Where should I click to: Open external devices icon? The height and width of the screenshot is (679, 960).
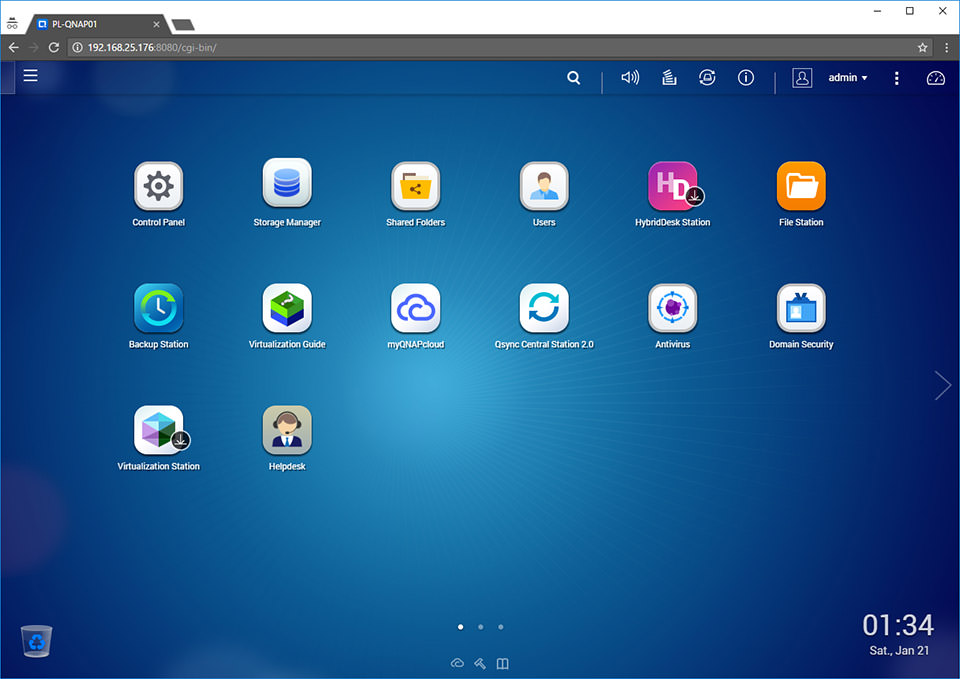pyautogui.click(x=707, y=77)
